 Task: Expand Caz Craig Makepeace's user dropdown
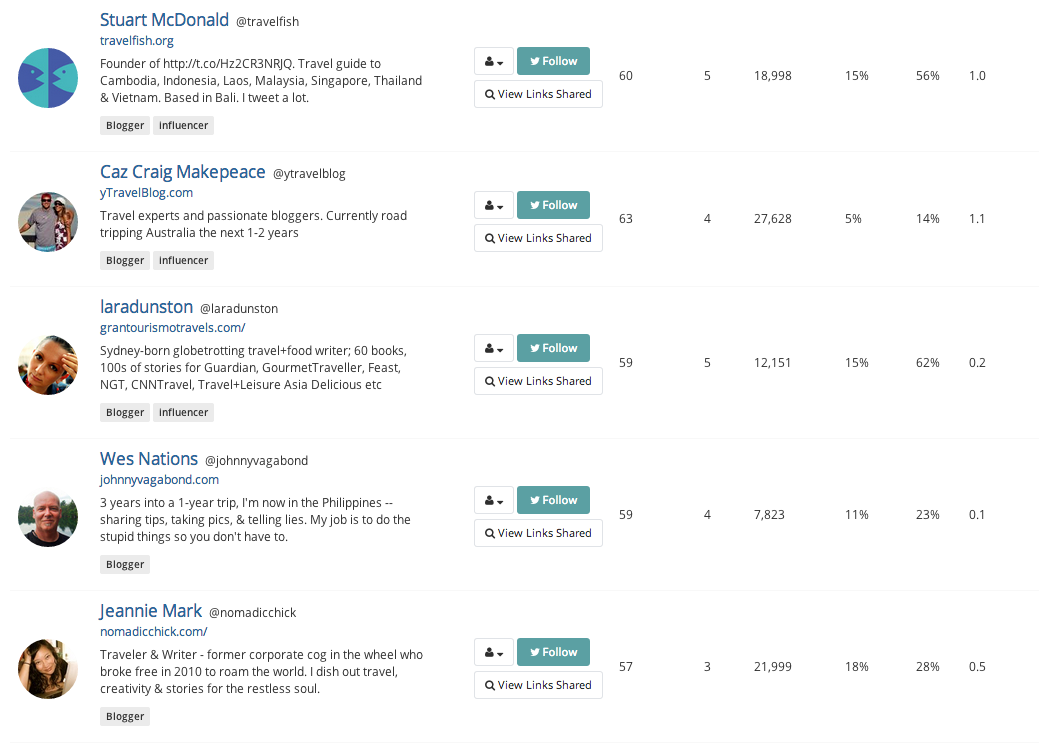coord(494,205)
